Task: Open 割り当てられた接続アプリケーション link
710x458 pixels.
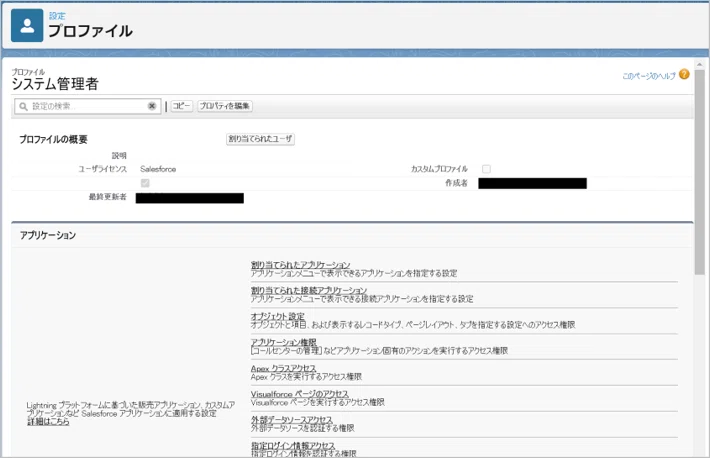Action: [x=309, y=290]
